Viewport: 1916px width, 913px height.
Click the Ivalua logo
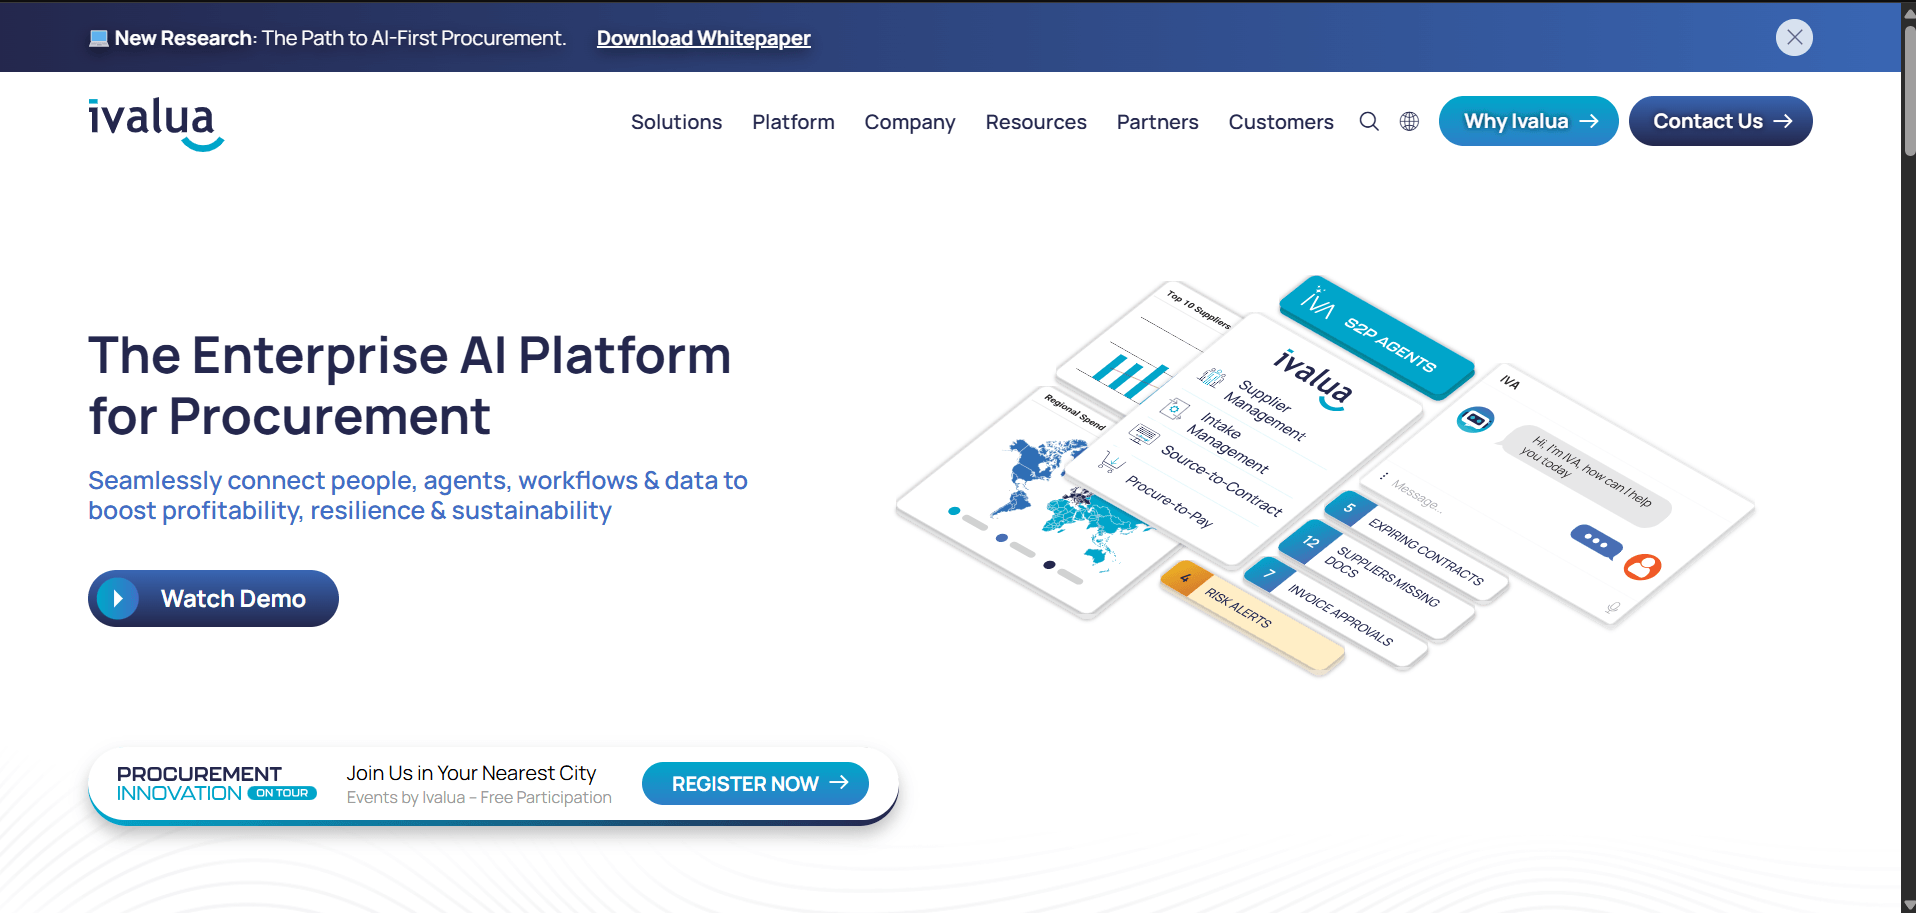pos(156,123)
